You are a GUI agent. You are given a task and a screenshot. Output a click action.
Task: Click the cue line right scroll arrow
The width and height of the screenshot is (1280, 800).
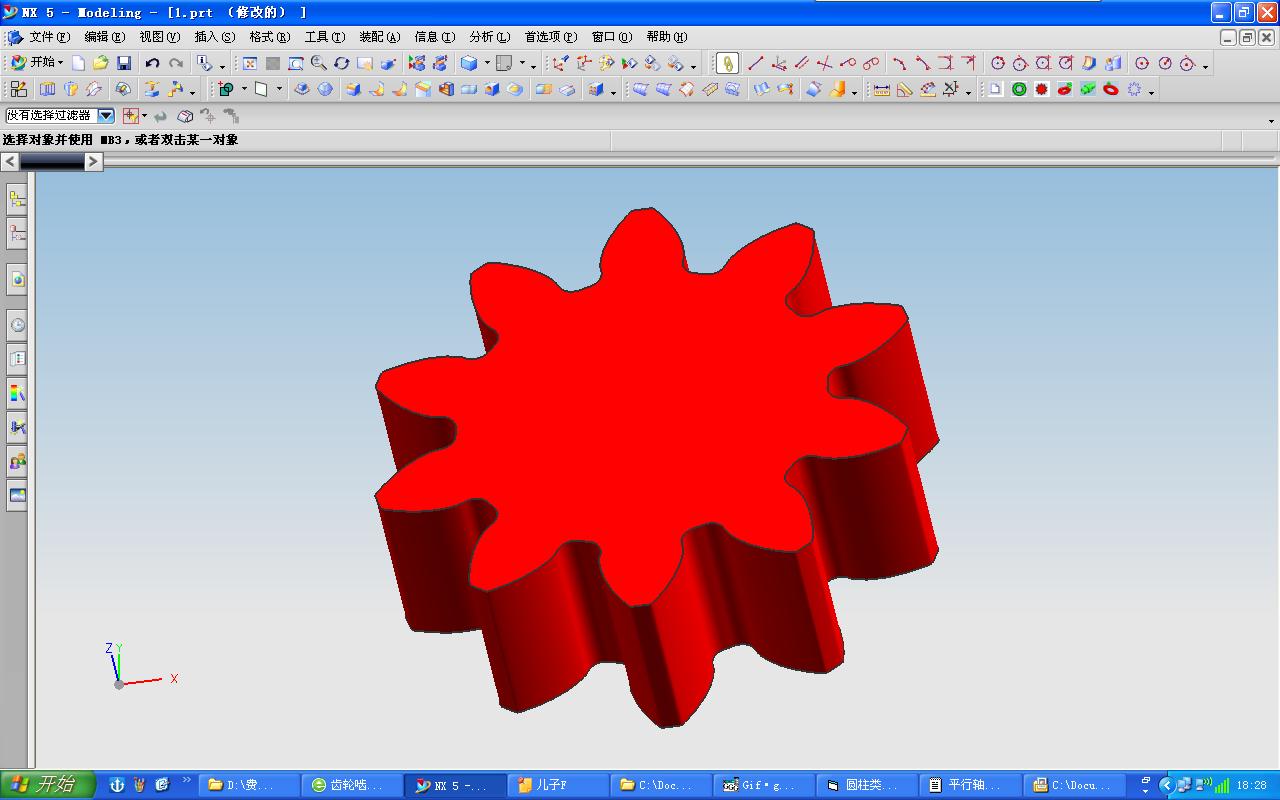click(x=93, y=161)
